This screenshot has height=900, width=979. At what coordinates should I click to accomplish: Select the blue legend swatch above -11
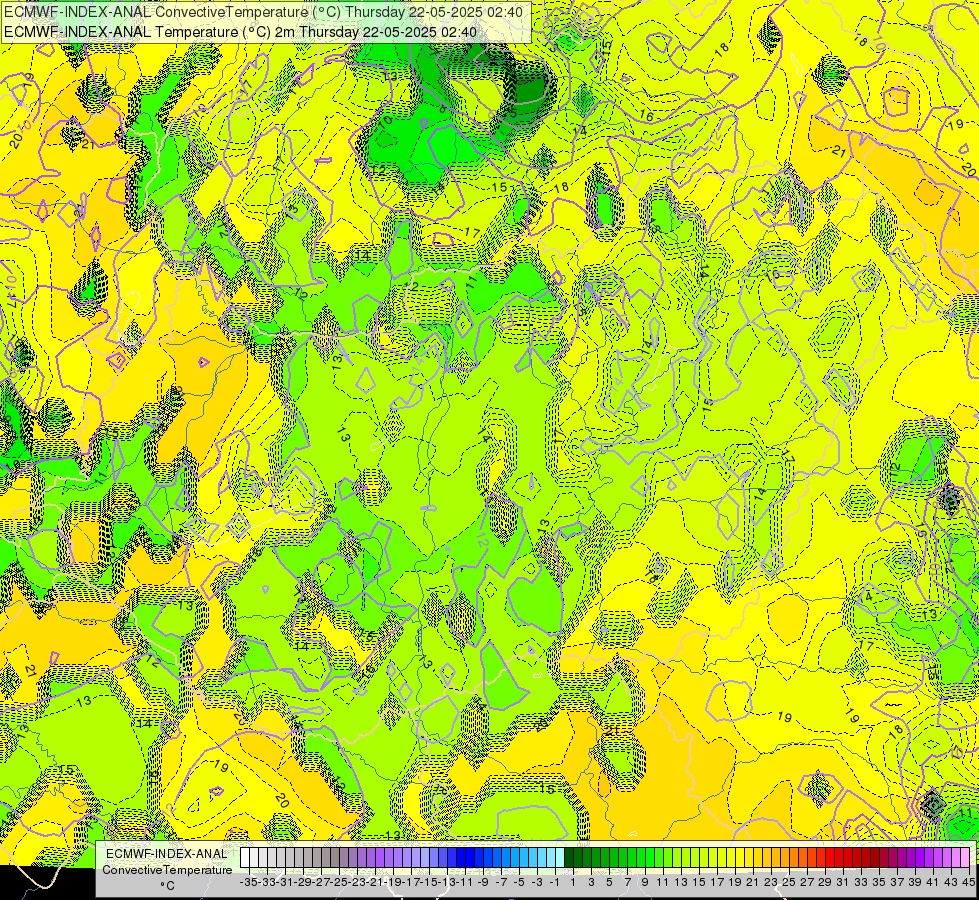[x=461, y=858]
